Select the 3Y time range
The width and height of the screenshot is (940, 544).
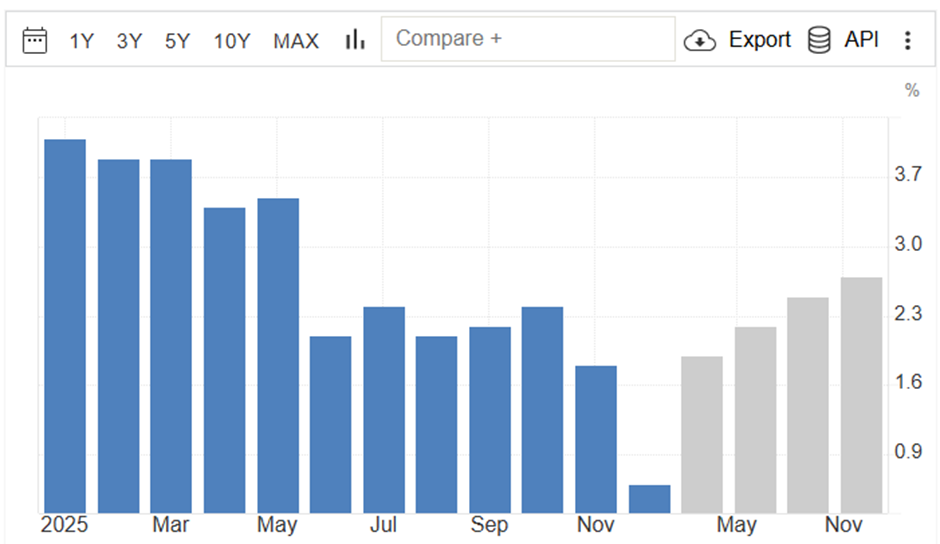(x=129, y=41)
